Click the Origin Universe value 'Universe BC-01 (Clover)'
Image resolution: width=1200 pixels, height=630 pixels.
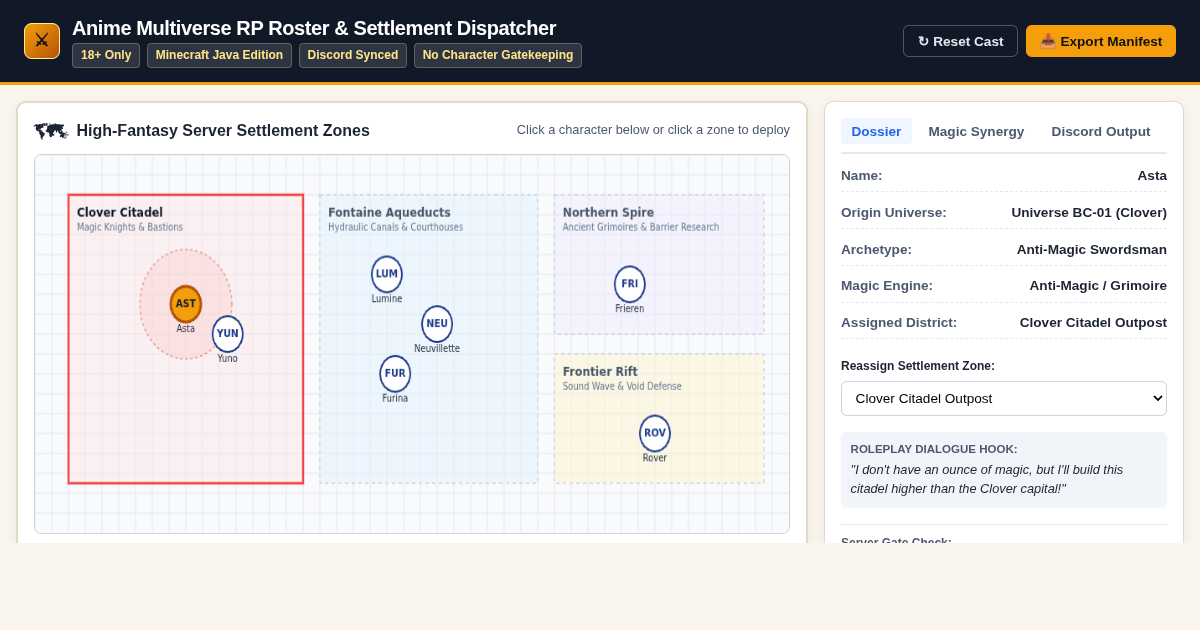[x=1089, y=212]
